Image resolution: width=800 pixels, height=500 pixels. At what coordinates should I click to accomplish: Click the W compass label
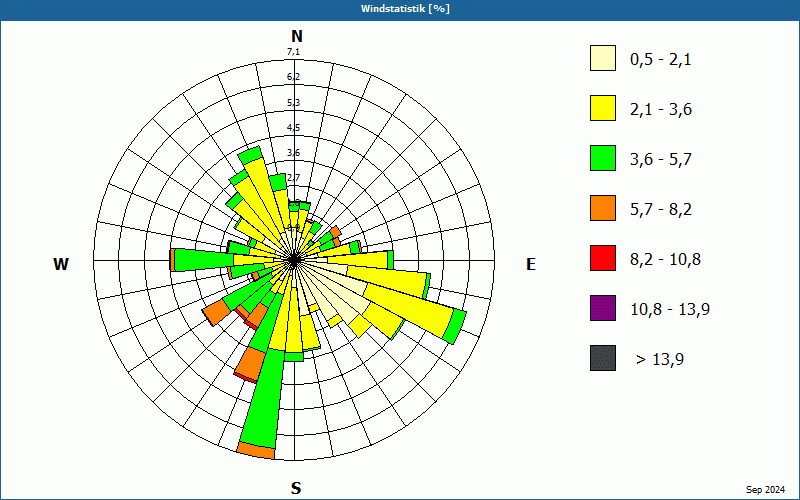pyautogui.click(x=61, y=264)
